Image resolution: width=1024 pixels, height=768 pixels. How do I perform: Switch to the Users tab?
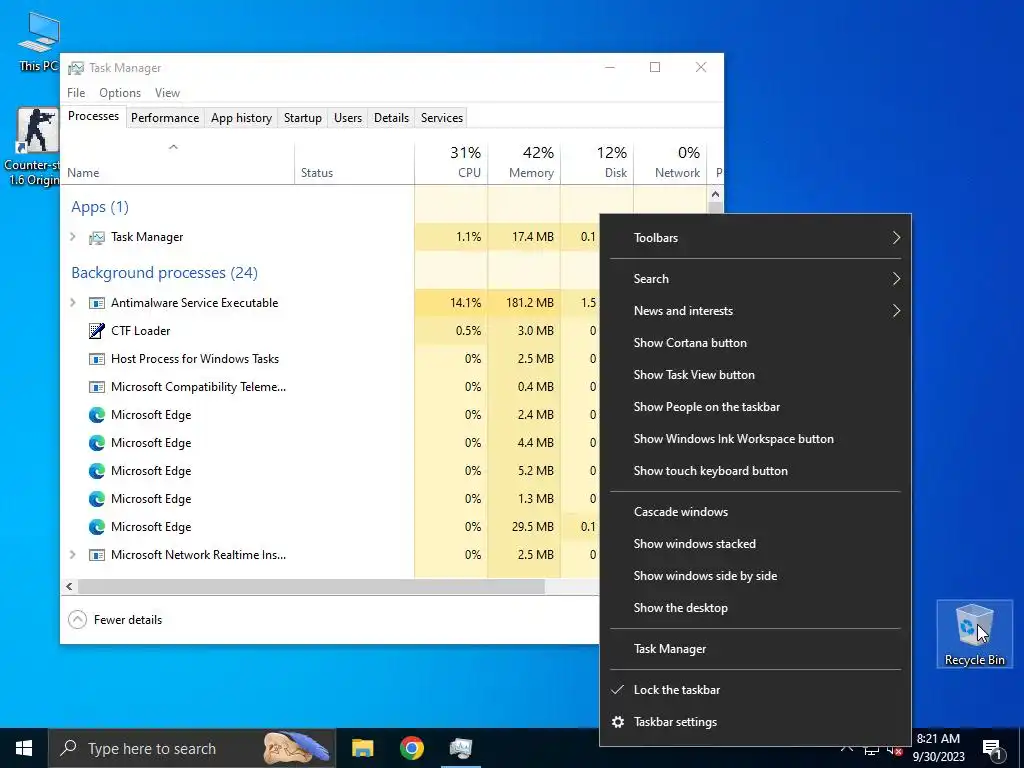(347, 118)
